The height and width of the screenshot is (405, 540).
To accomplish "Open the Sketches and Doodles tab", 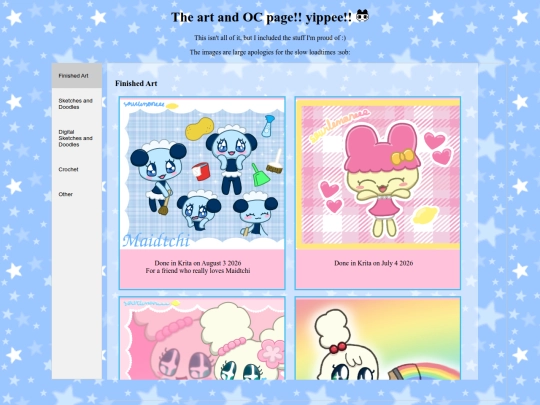I will [x=77, y=104].
